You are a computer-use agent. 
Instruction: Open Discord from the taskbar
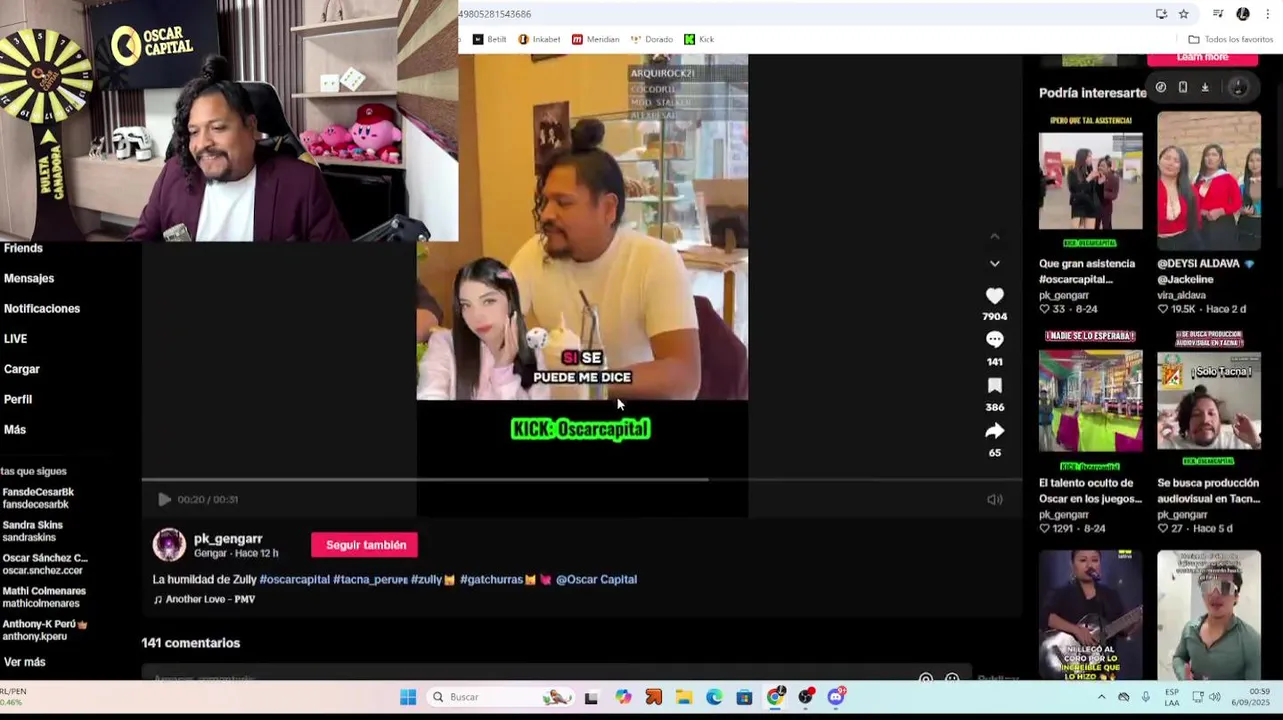pos(836,697)
